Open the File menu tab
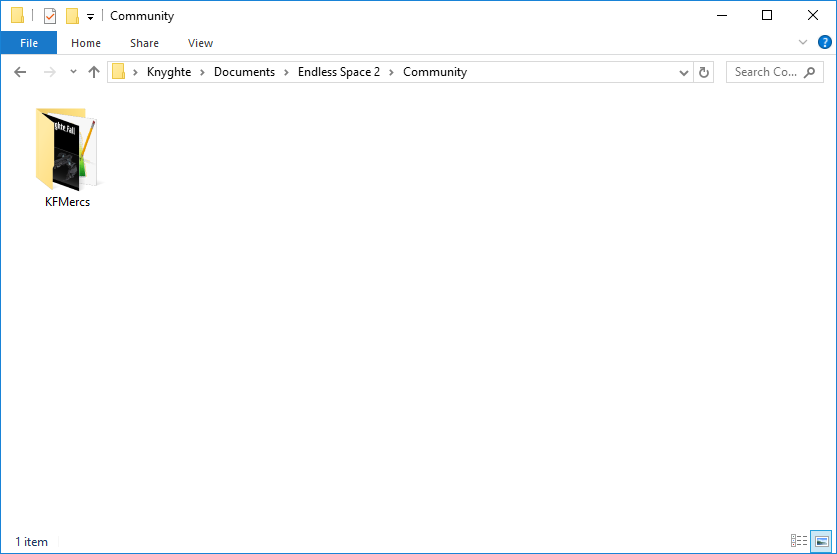Image resolution: width=837 pixels, height=554 pixels. coord(29,43)
